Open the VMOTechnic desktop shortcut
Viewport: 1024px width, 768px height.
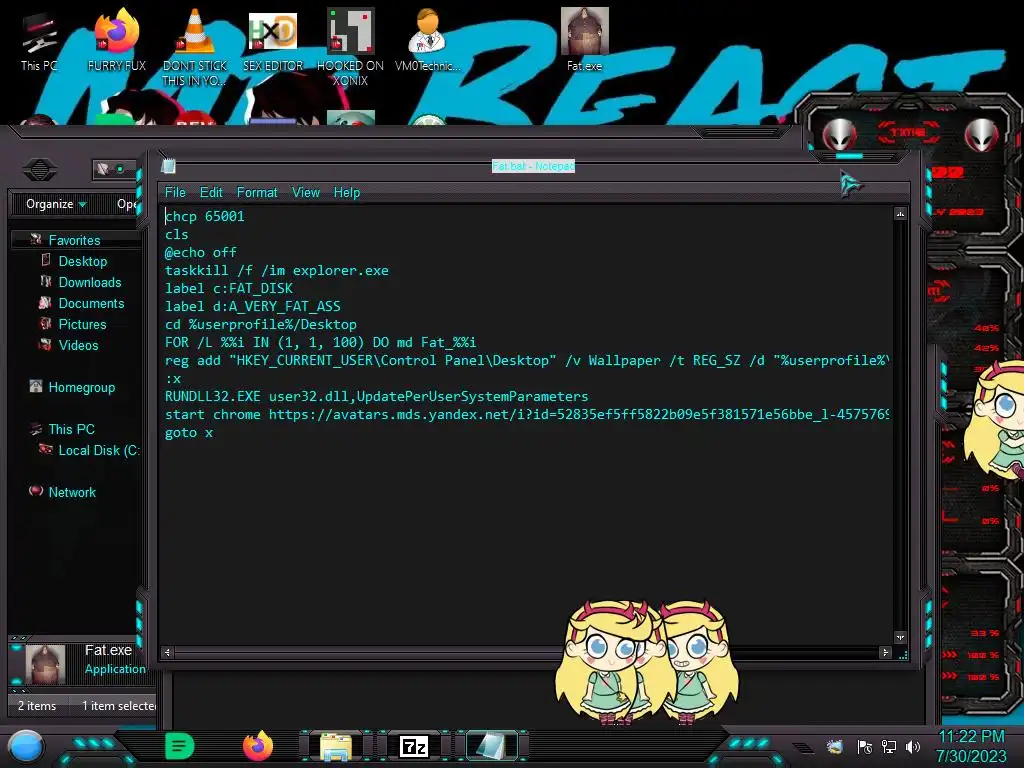click(x=427, y=40)
